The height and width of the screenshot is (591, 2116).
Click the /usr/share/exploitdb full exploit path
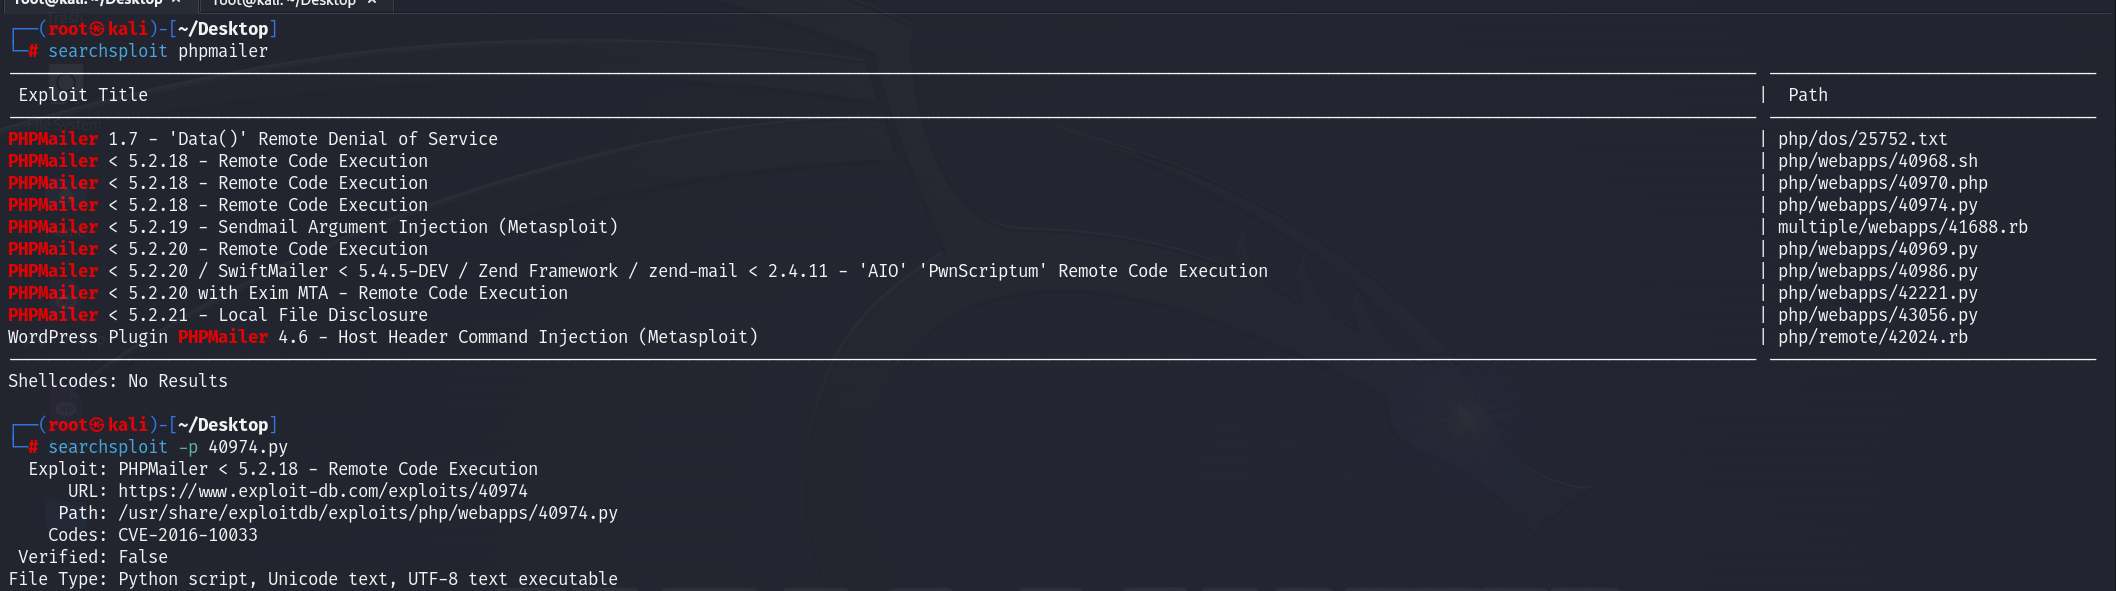coord(367,513)
